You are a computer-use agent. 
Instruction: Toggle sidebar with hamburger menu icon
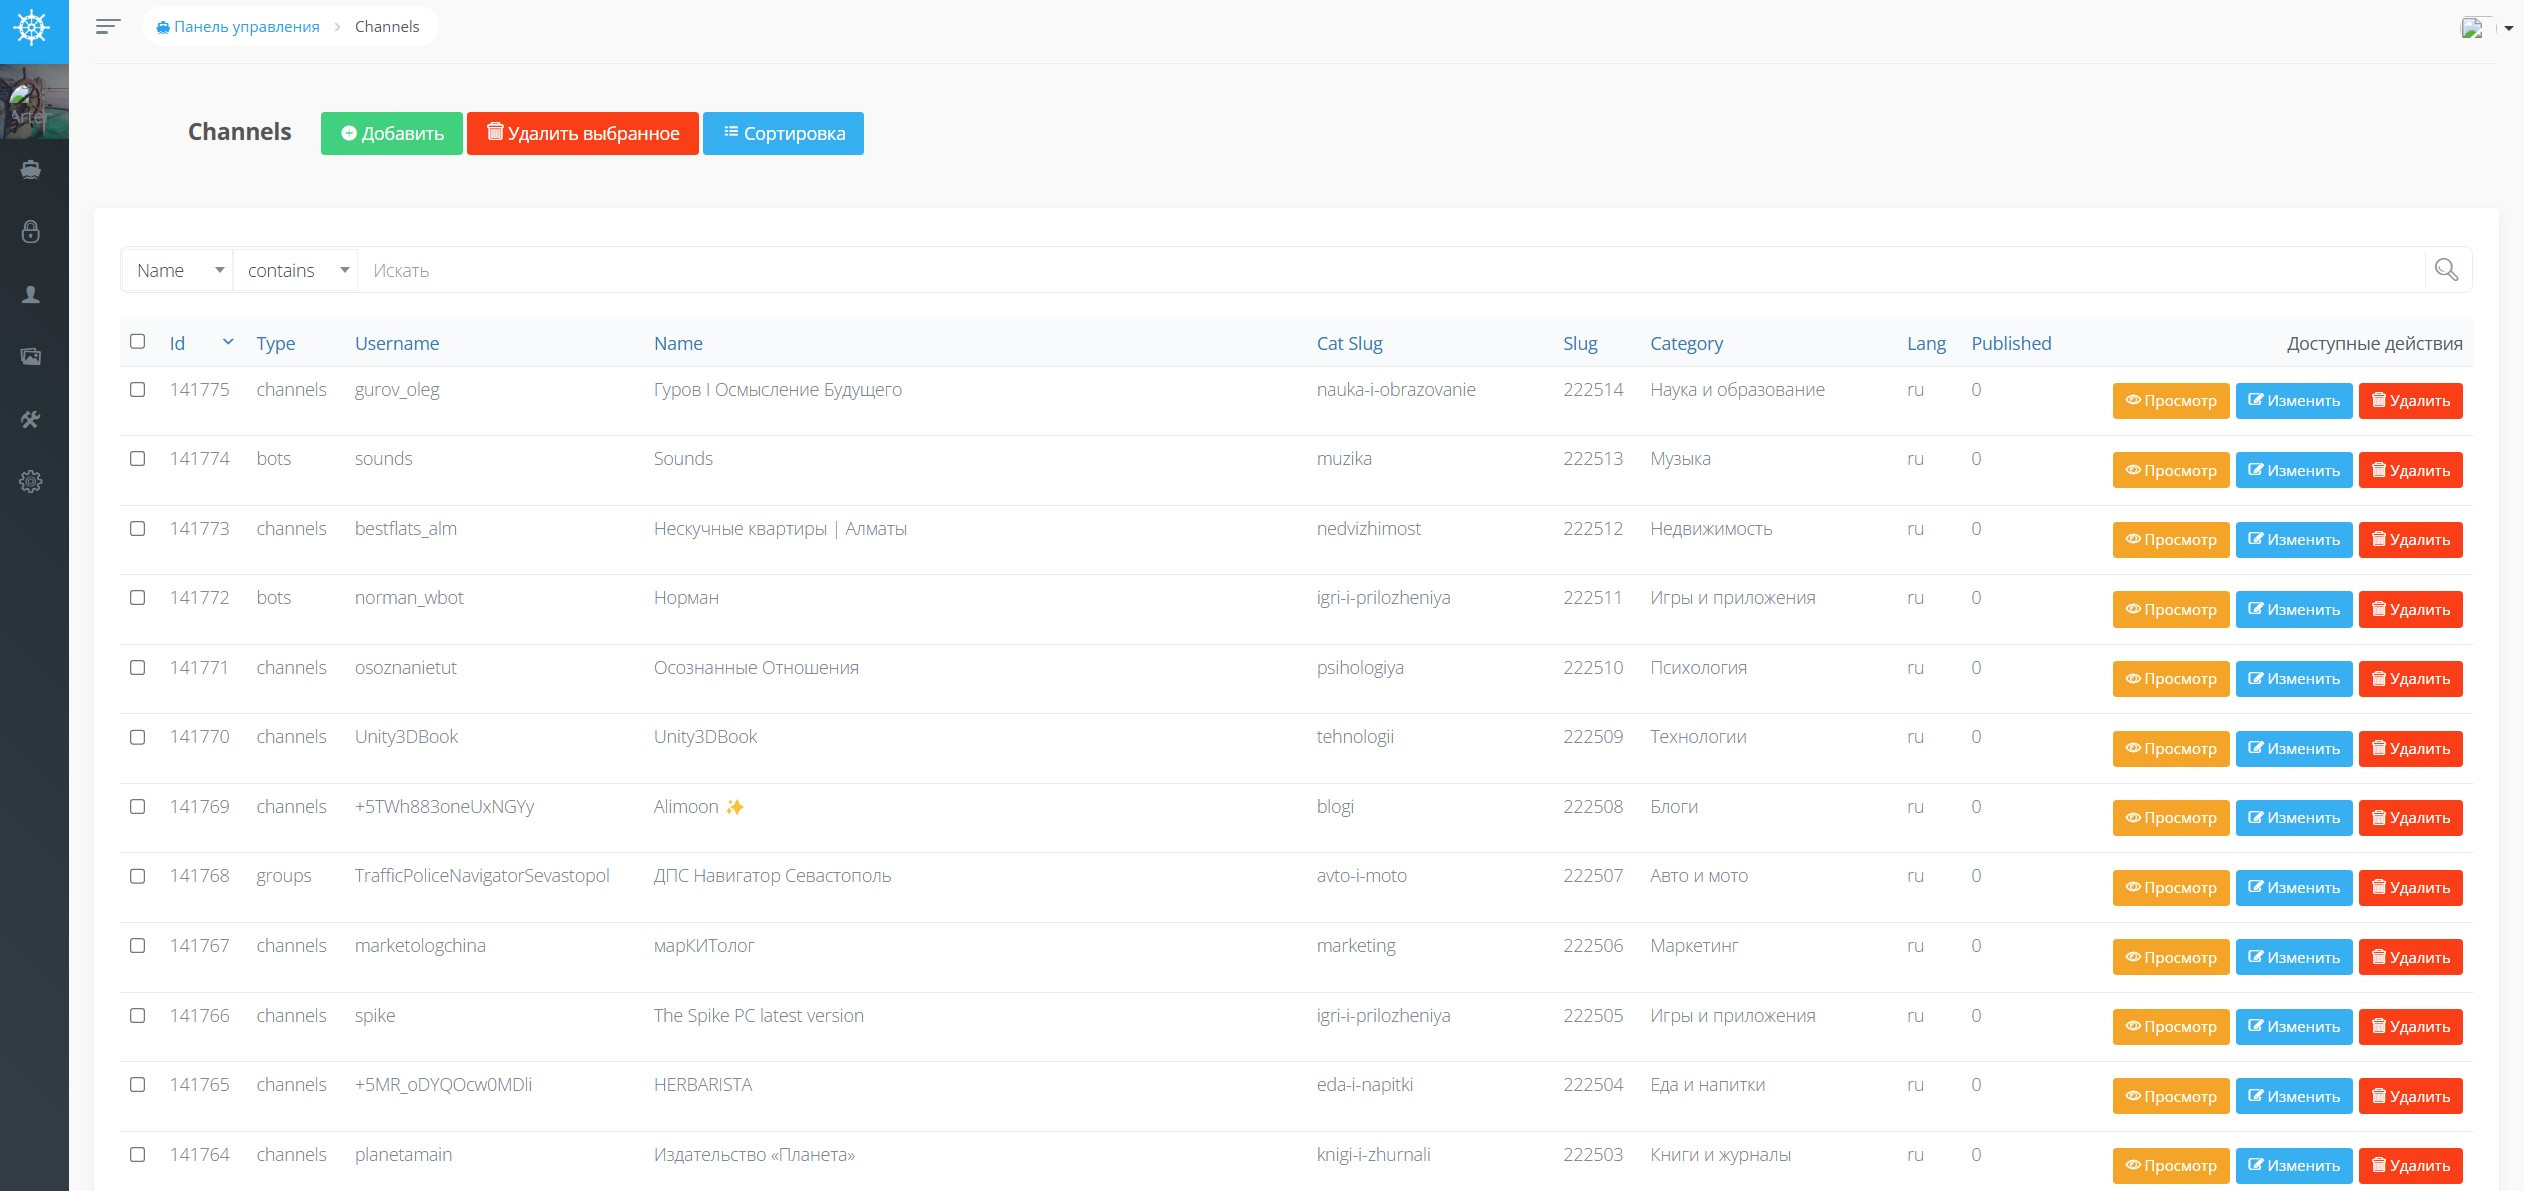click(108, 27)
